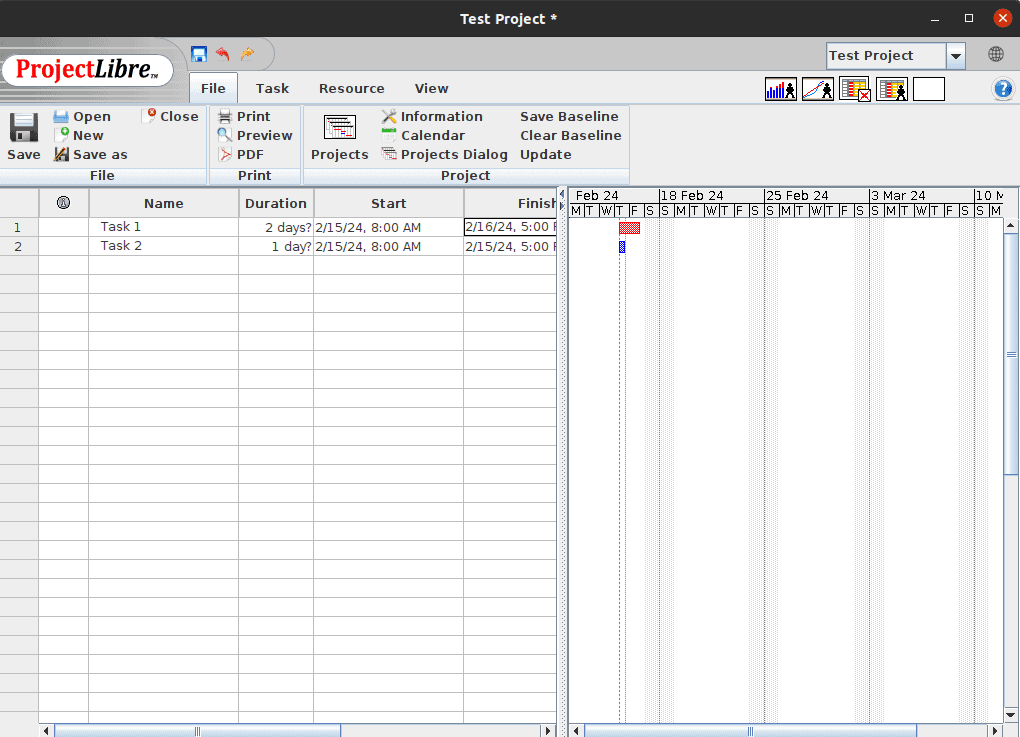
Task: Click the Gantt vertical scrollbar down arrow
Action: 1011,715
